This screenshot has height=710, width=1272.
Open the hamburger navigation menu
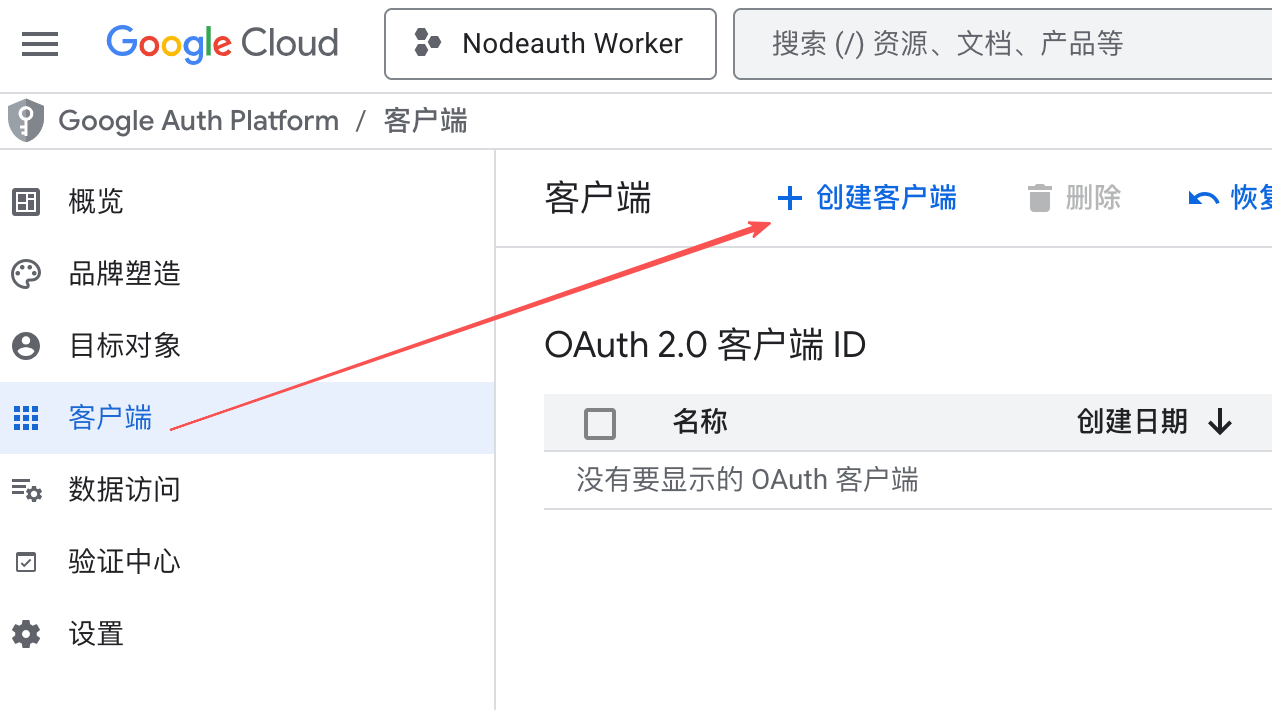click(40, 44)
